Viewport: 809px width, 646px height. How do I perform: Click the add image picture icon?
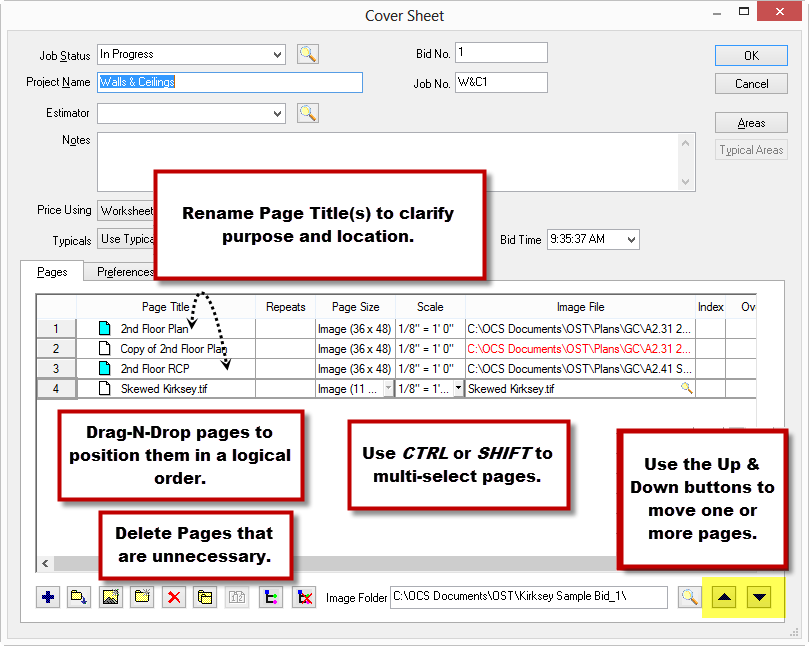click(x=110, y=597)
